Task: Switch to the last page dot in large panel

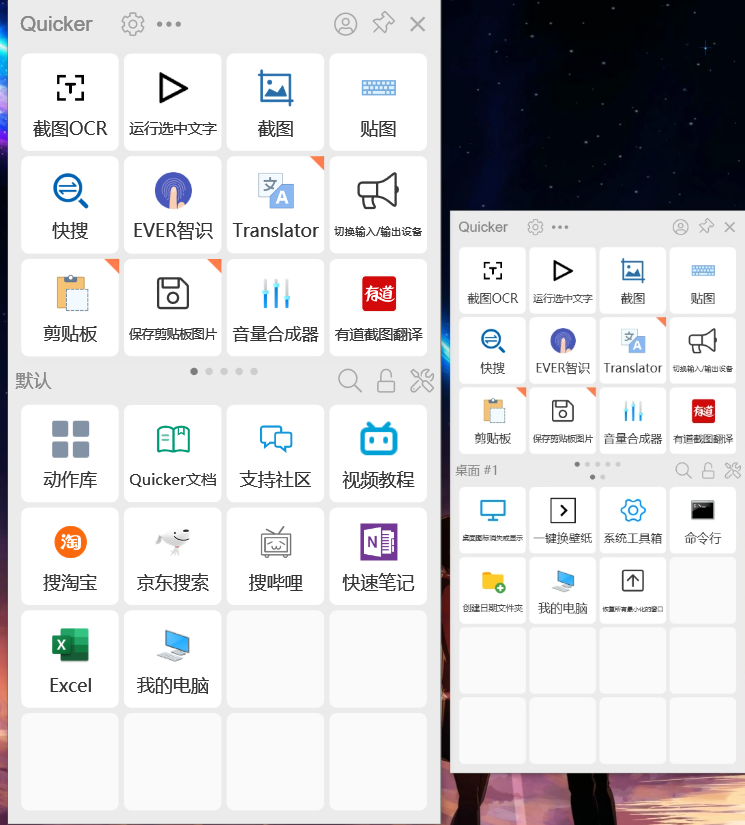Action: [x=254, y=371]
